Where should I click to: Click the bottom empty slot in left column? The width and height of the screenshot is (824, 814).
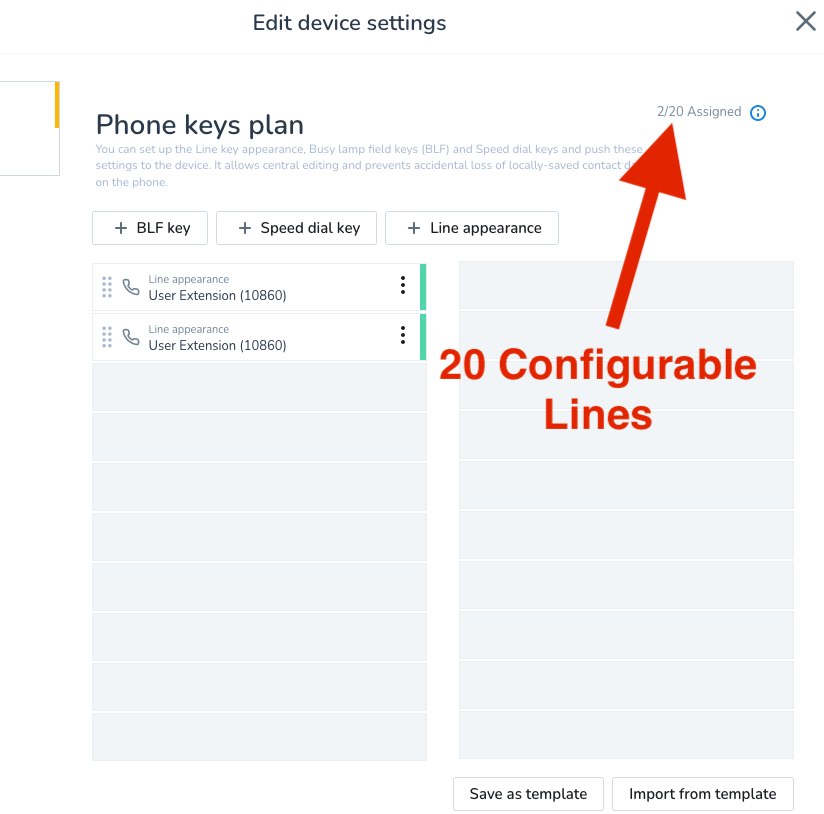259,737
